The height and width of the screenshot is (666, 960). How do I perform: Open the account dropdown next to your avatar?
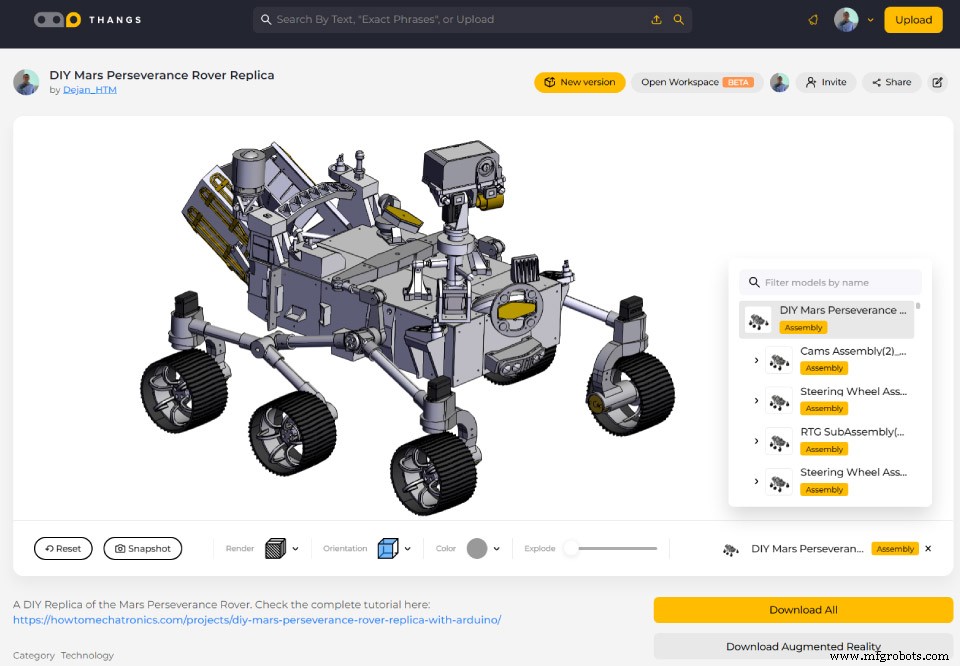click(x=869, y=19)
